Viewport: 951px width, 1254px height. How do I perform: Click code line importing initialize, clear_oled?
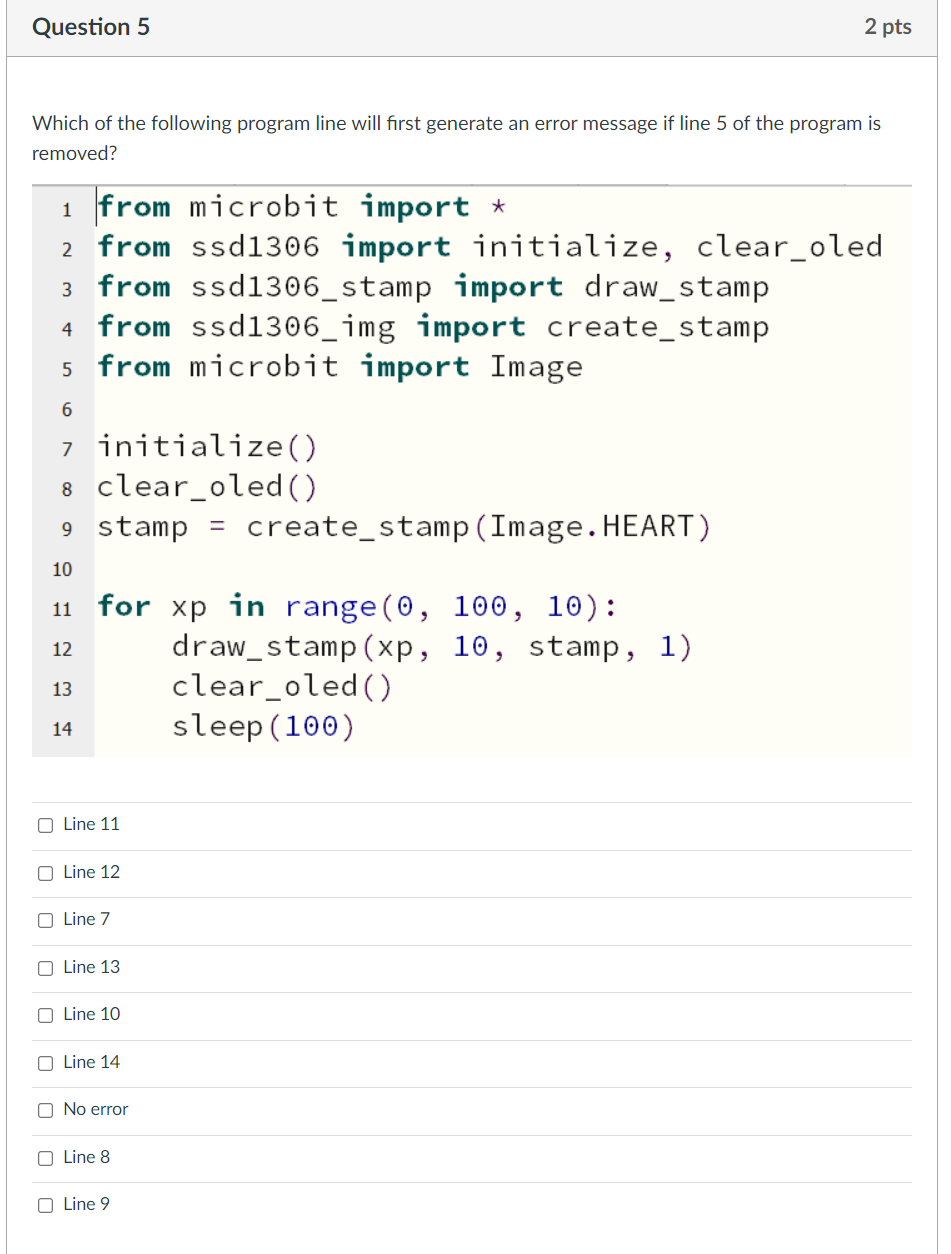coord(490,247)
